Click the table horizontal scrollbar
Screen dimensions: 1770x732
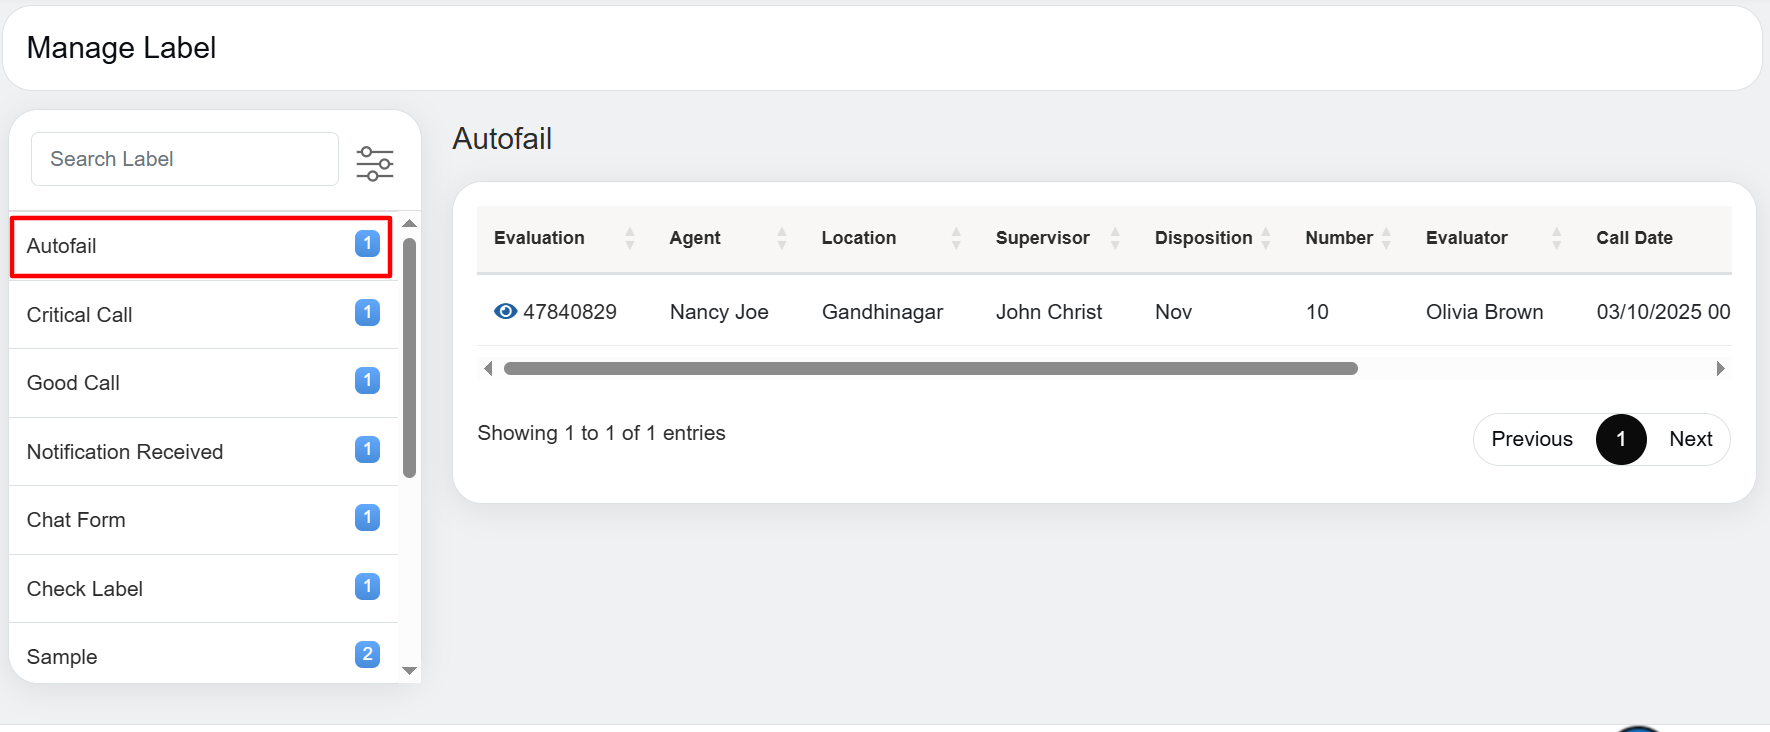pyautogui.click(x=930, y=369)
